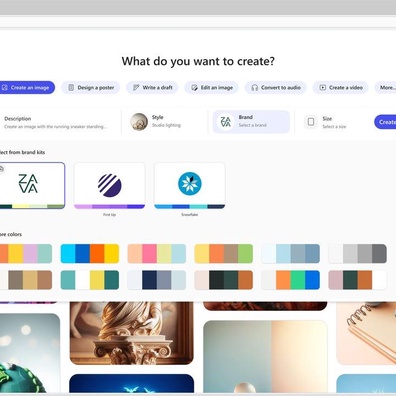Click the headphones icon on Convert to audio
The height and width of the screenshot is (396, 396).
(255, 88)
